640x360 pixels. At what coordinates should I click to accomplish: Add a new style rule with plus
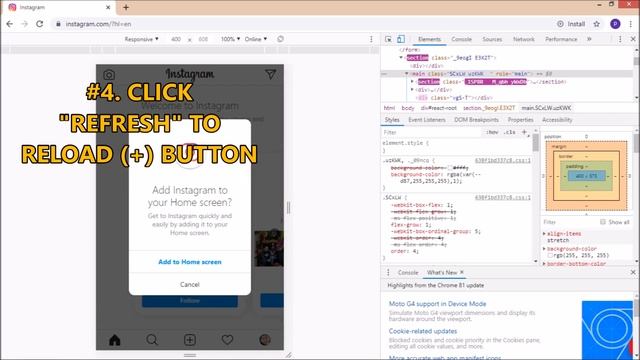click(x=524, y=132)
